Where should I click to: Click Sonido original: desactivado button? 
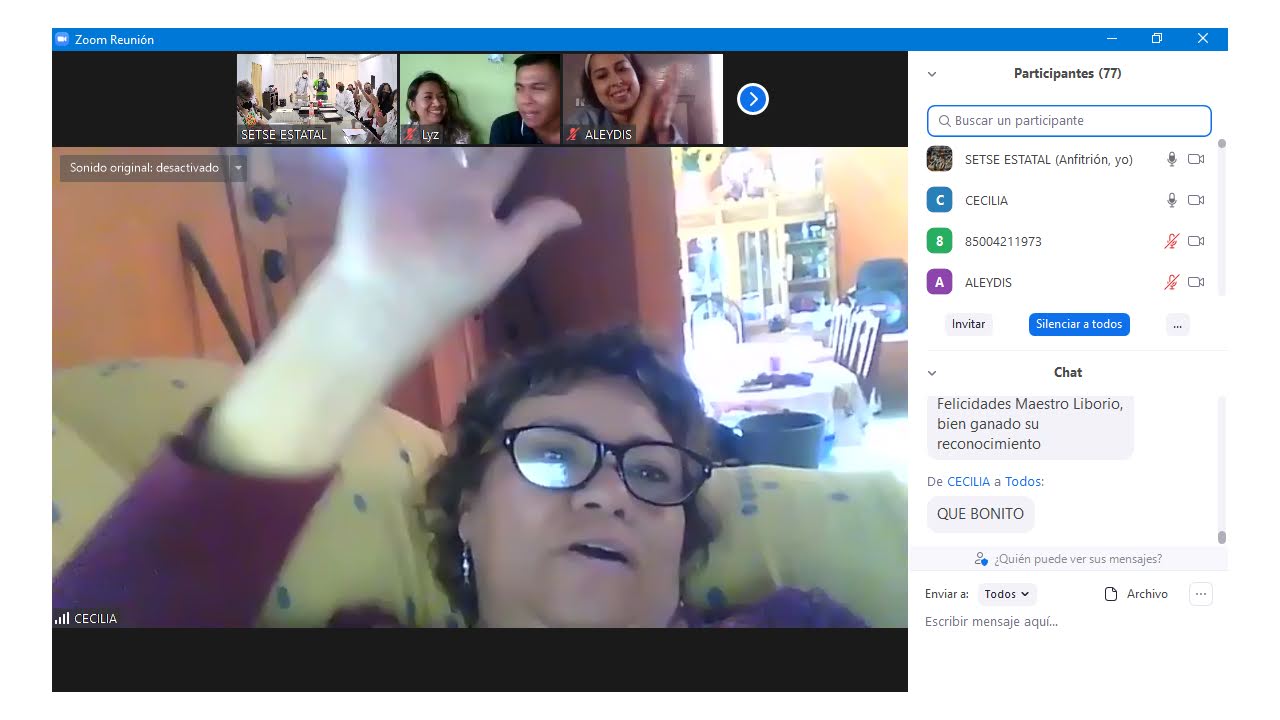(145, 168)
